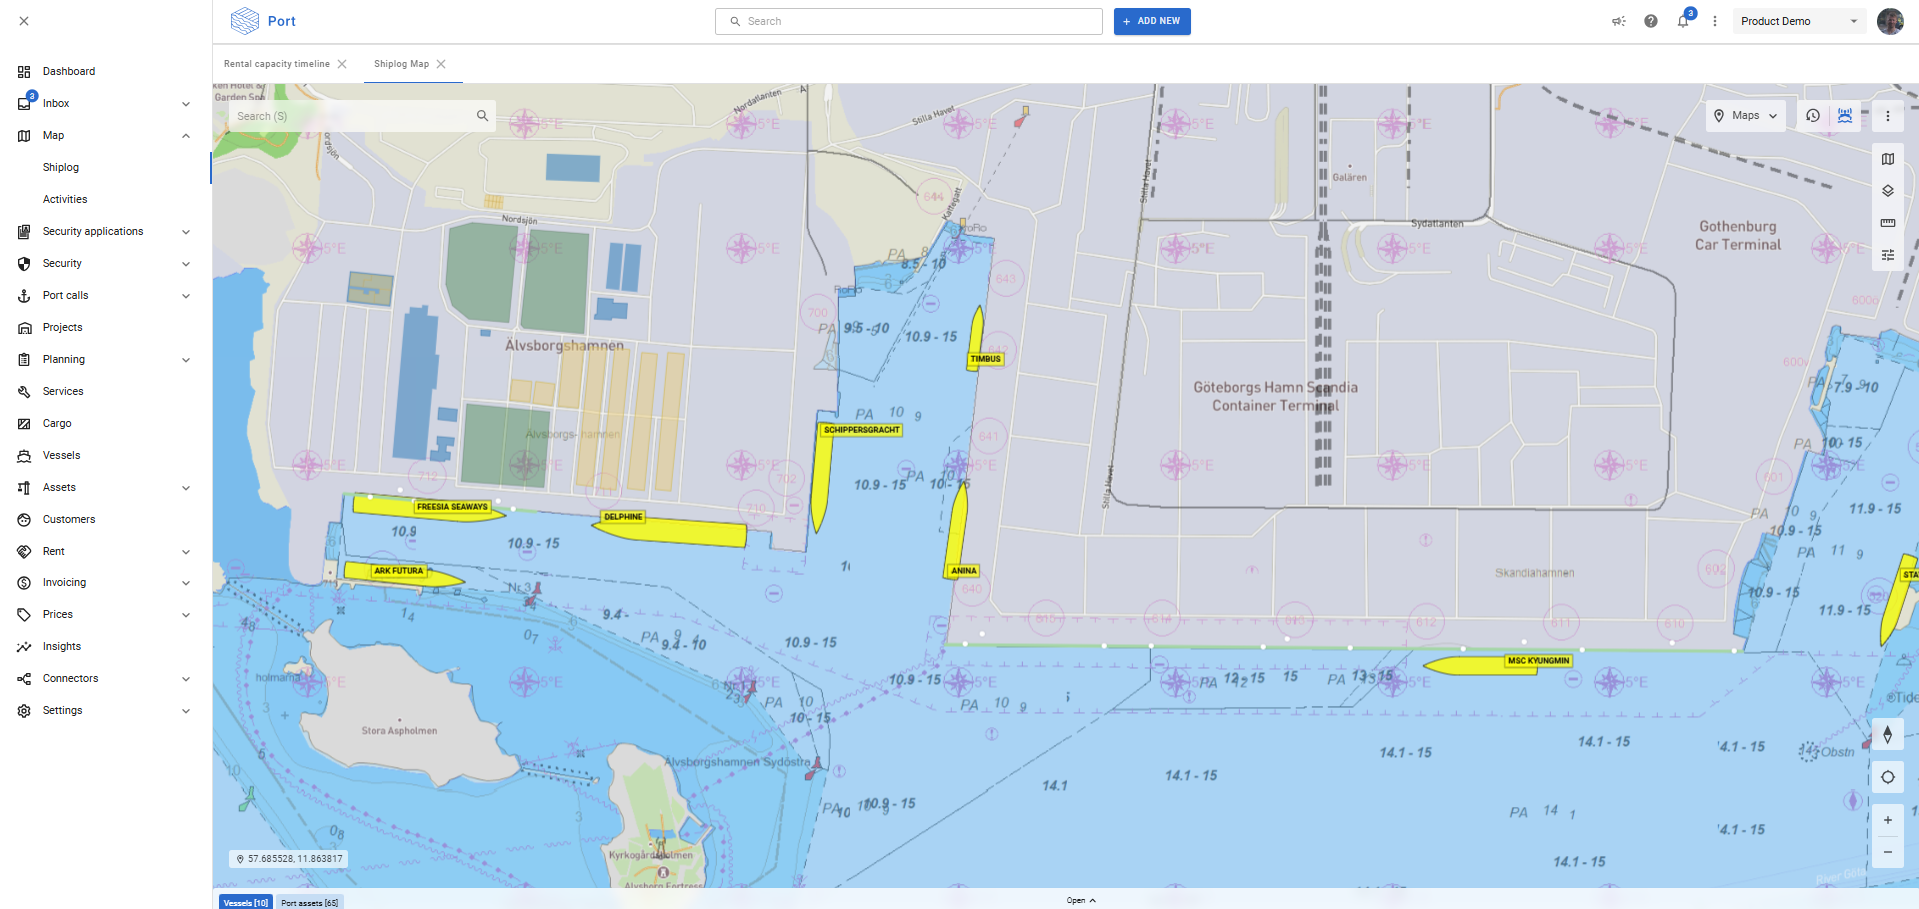The height and width of the screenshot is (909, 1919).
Task: Open the notifications bell
Action: click(1682, 21)
